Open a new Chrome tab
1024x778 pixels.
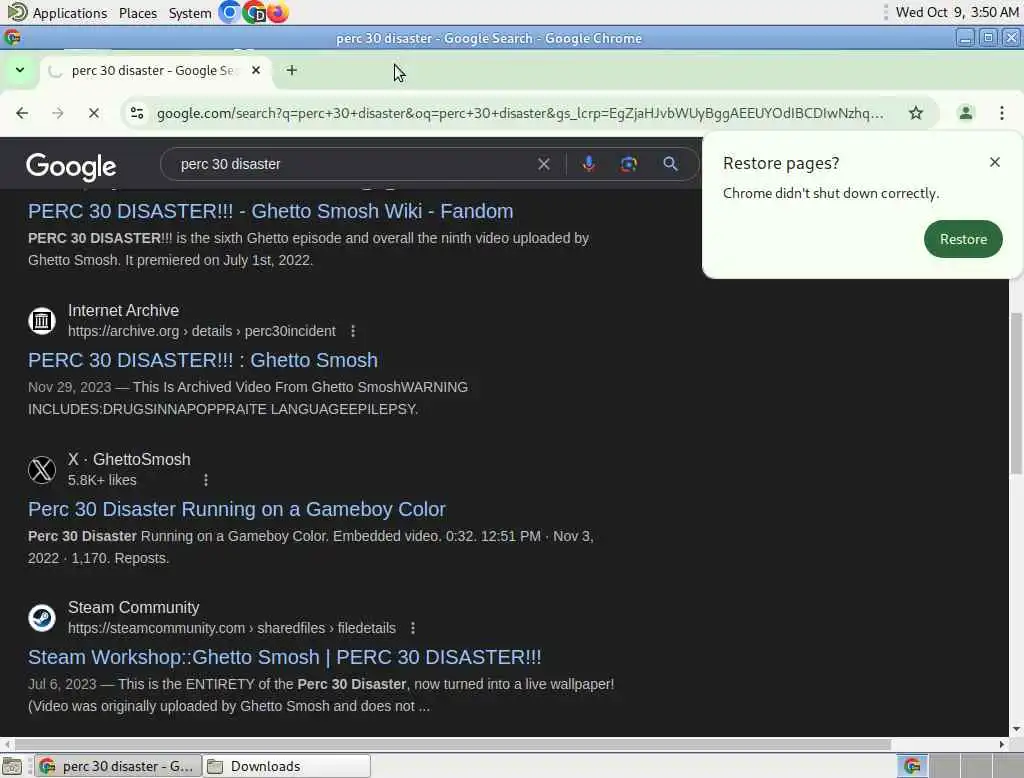pyautogui.click(x=292, y=70)
